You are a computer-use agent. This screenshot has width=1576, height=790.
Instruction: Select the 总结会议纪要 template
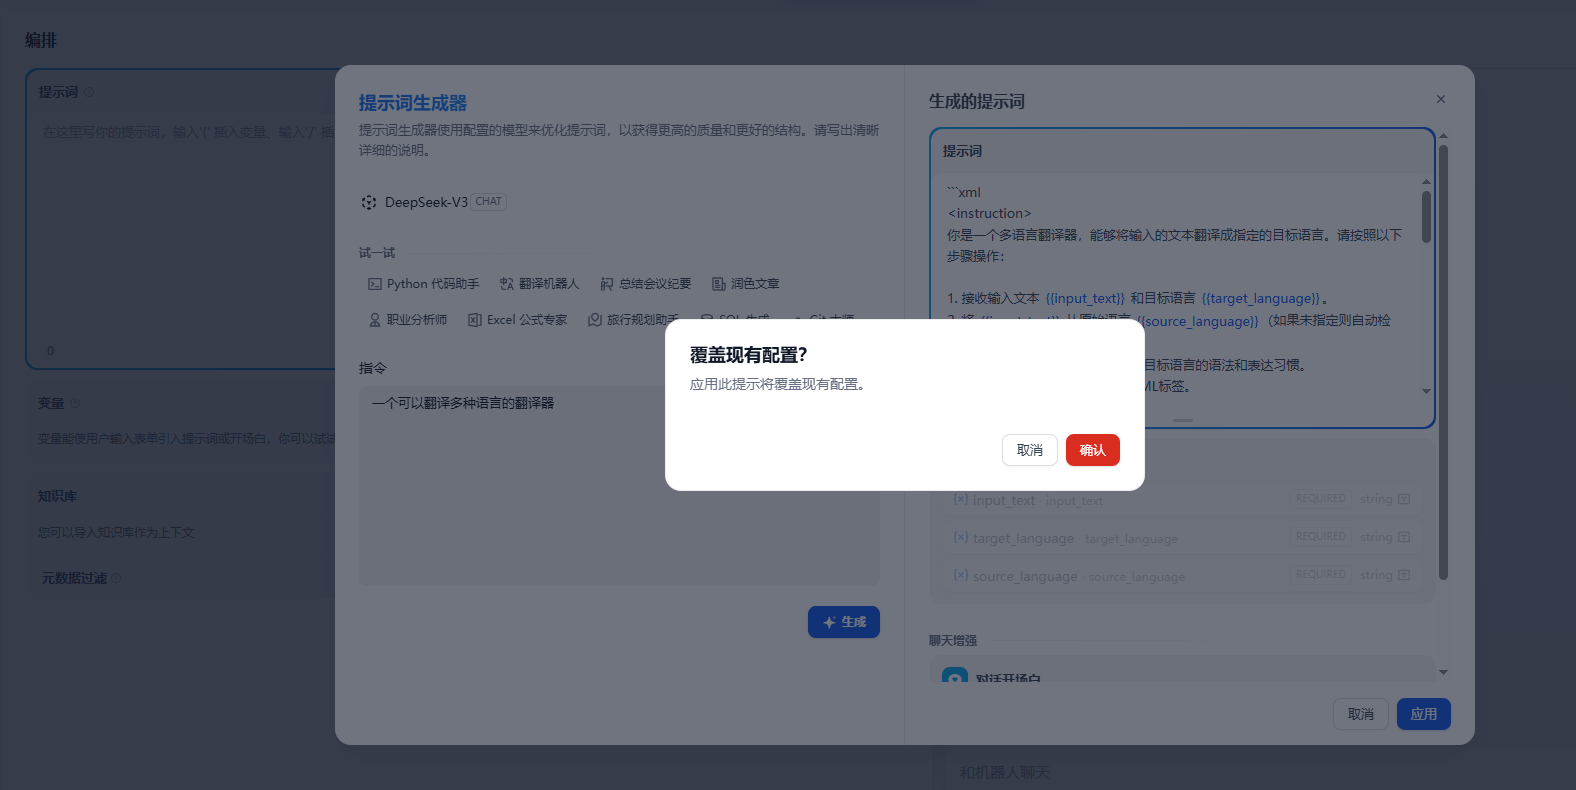(645, 284)
